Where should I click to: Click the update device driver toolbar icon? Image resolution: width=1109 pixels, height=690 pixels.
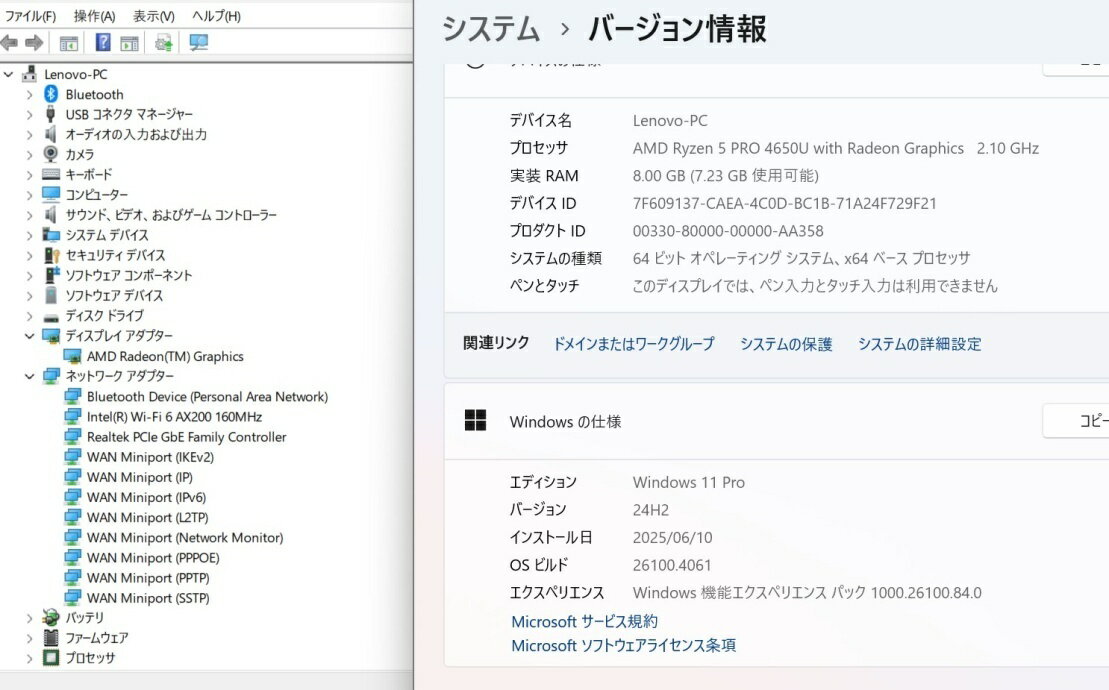164,42
